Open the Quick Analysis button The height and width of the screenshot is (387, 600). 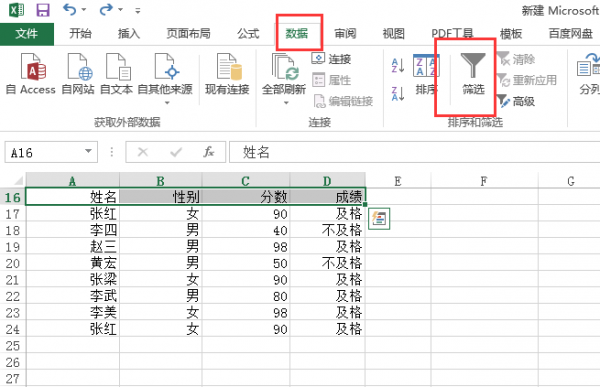379,219
